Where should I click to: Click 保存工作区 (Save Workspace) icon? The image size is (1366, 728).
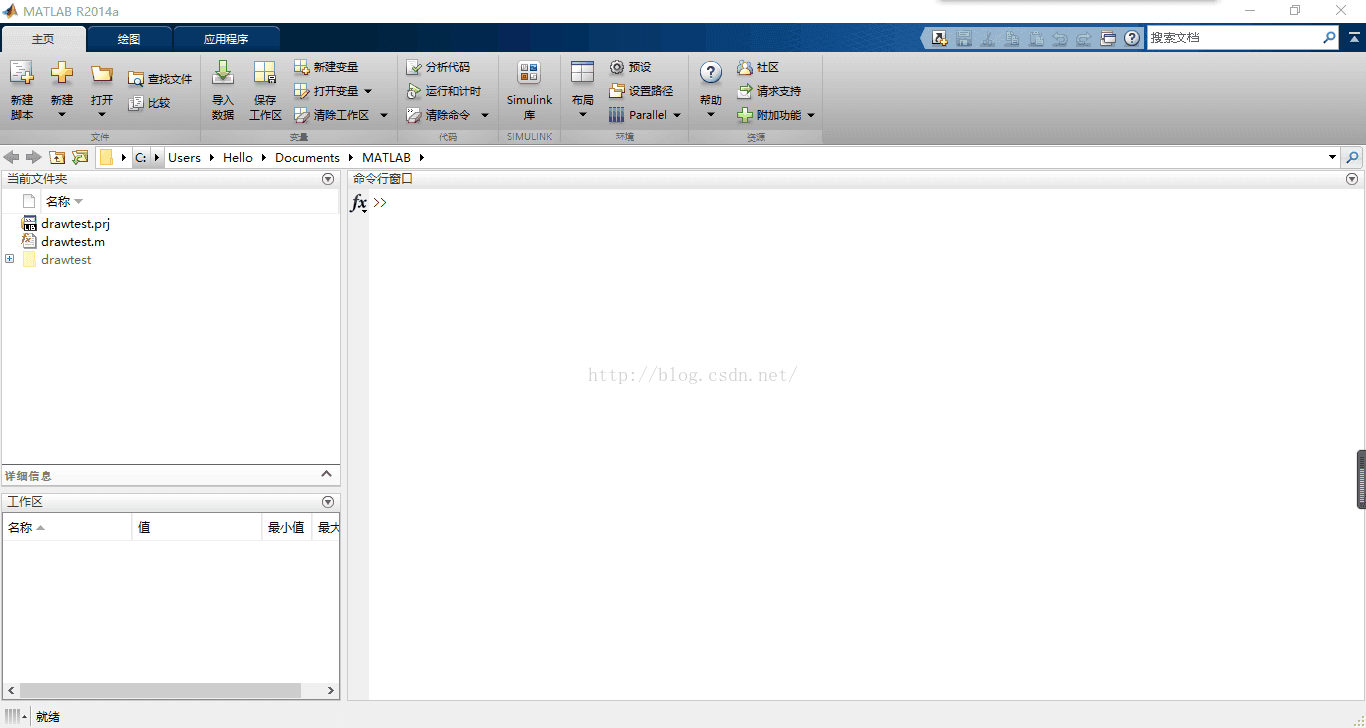[265, 74]
